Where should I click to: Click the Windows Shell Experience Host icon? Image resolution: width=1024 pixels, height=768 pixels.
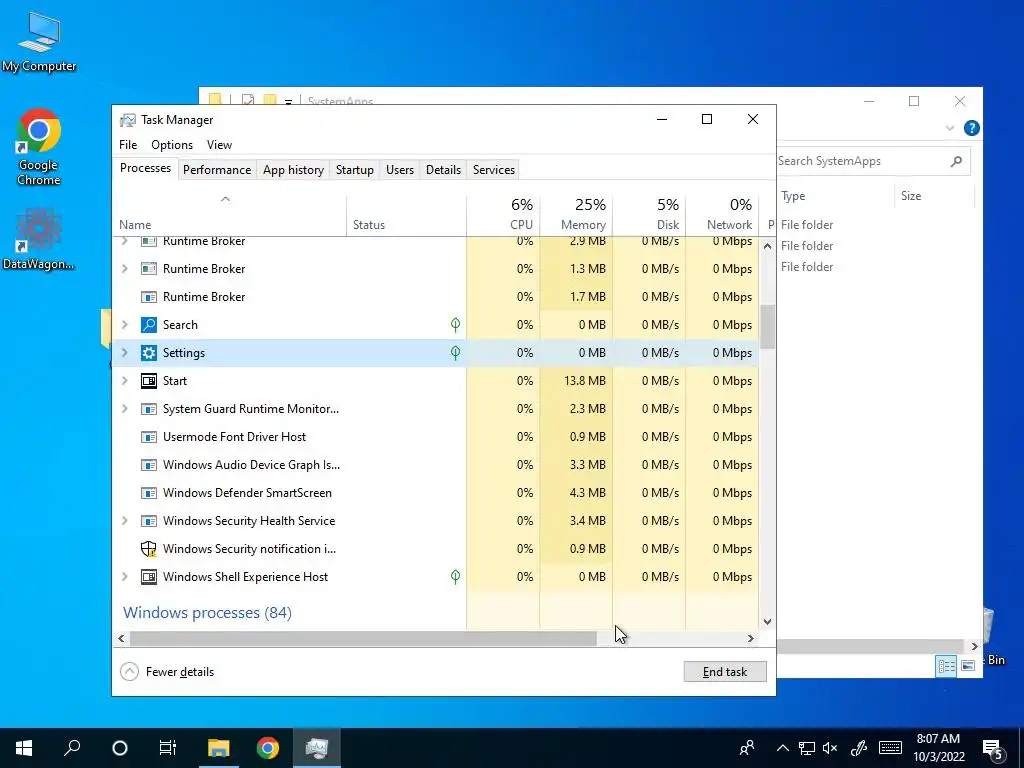tap(149, 577)
